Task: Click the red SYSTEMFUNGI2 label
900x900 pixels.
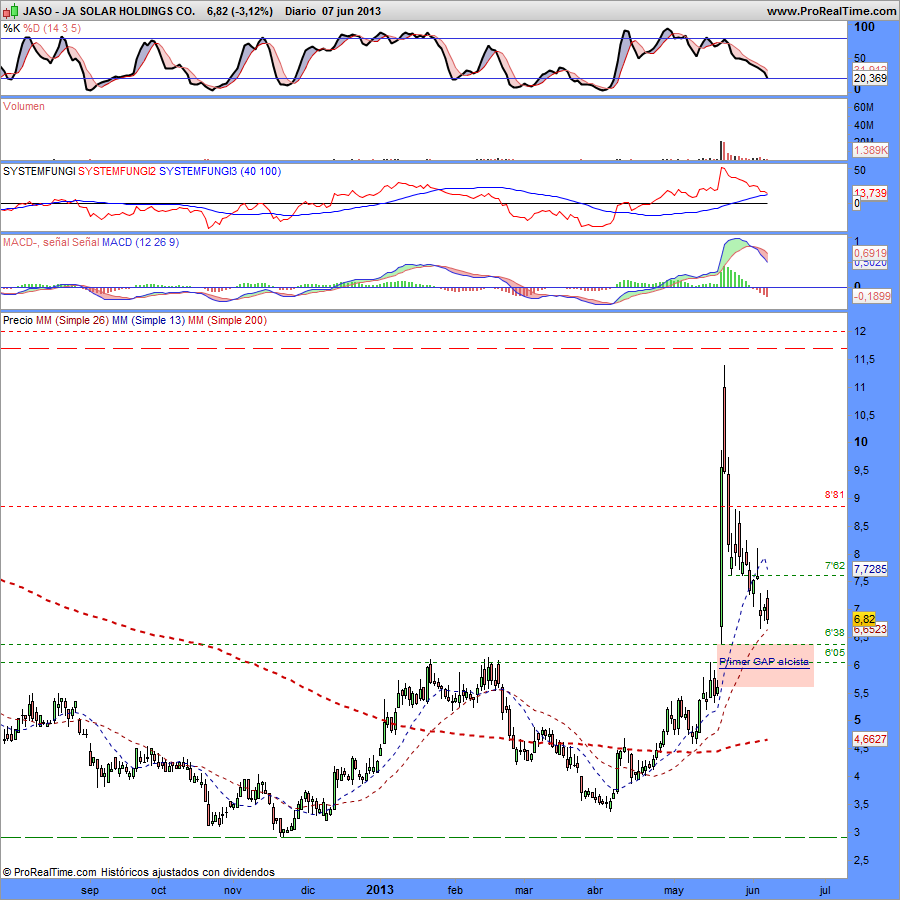Action: [117, 171]
